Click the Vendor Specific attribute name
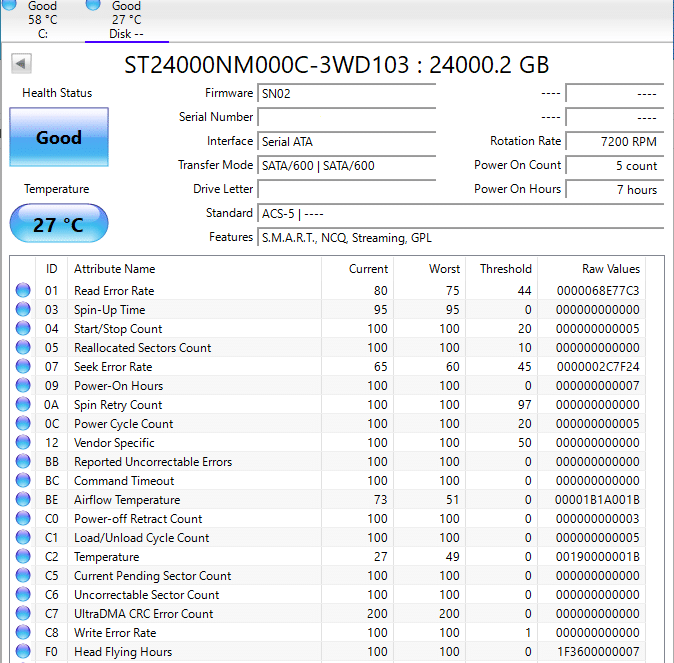The width and height of the screenshot is (674, 663). [114, 443]
